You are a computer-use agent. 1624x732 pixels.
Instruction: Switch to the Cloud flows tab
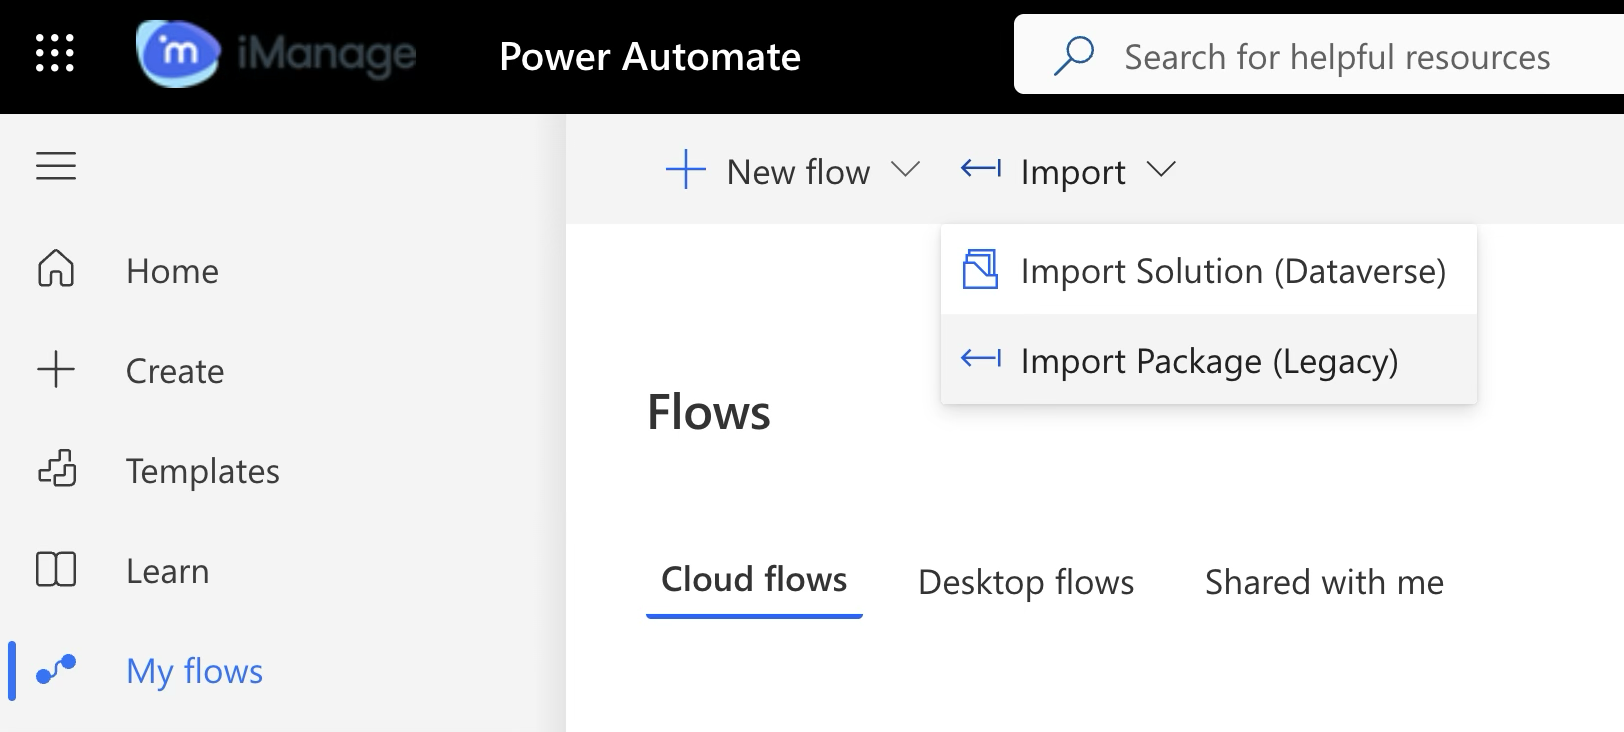coord(754,580)
